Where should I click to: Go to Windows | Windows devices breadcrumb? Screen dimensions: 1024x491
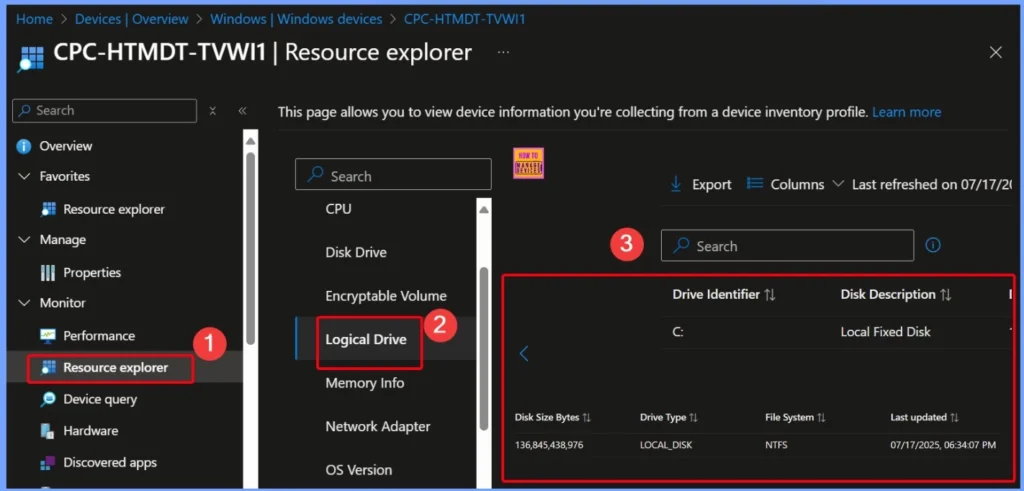[296, 19]
